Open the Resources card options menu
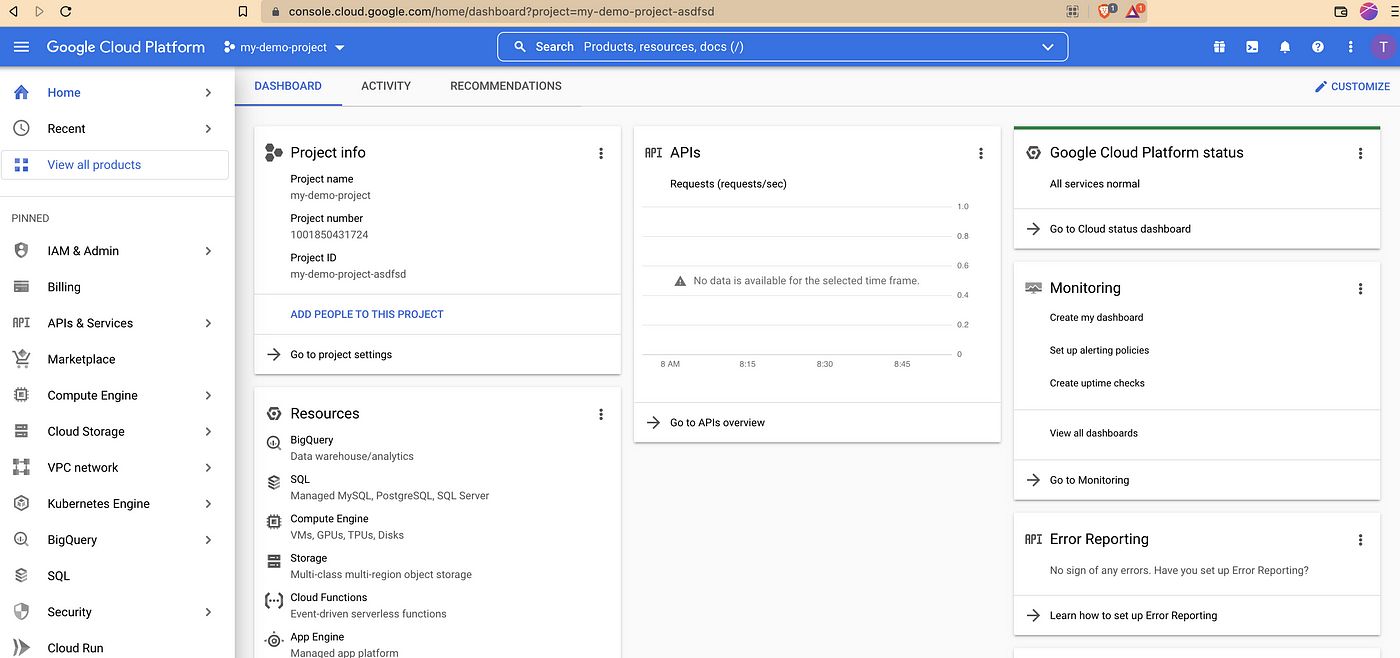This screenshot has height=658, width=1400. click(x=601, y=414)
